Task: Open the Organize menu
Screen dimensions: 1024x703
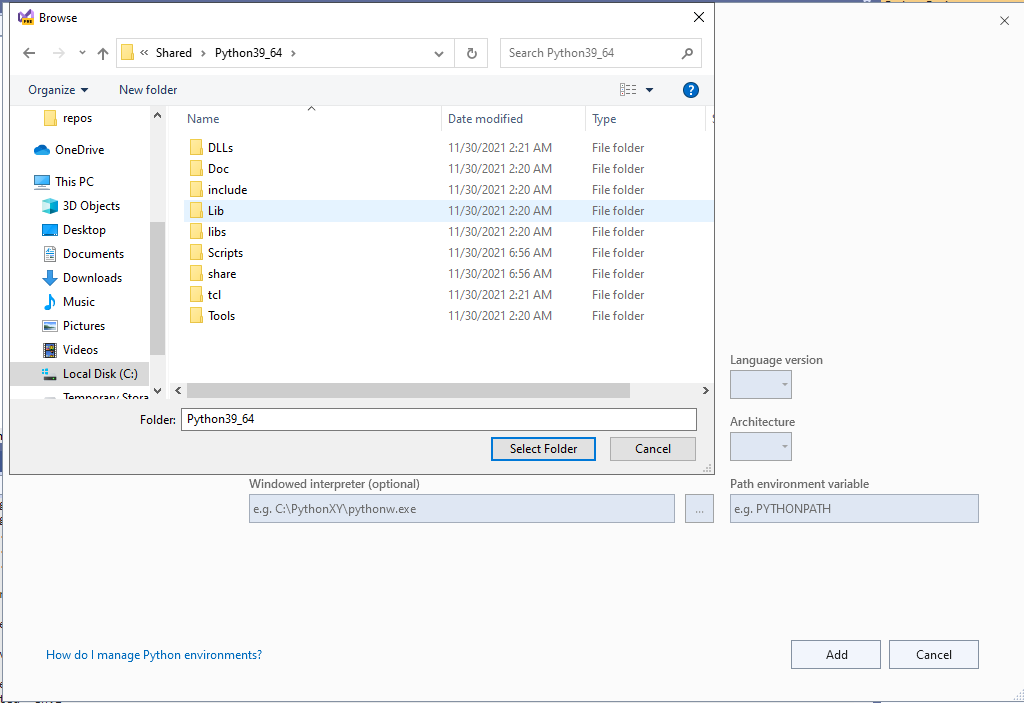Action: pyautogui.click(x=56, y=89)
